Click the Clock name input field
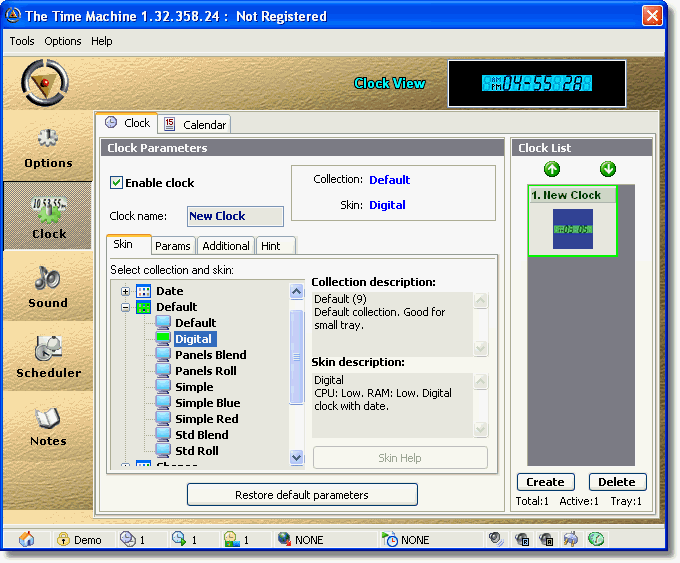680x563 pixels. pos(235,216)
